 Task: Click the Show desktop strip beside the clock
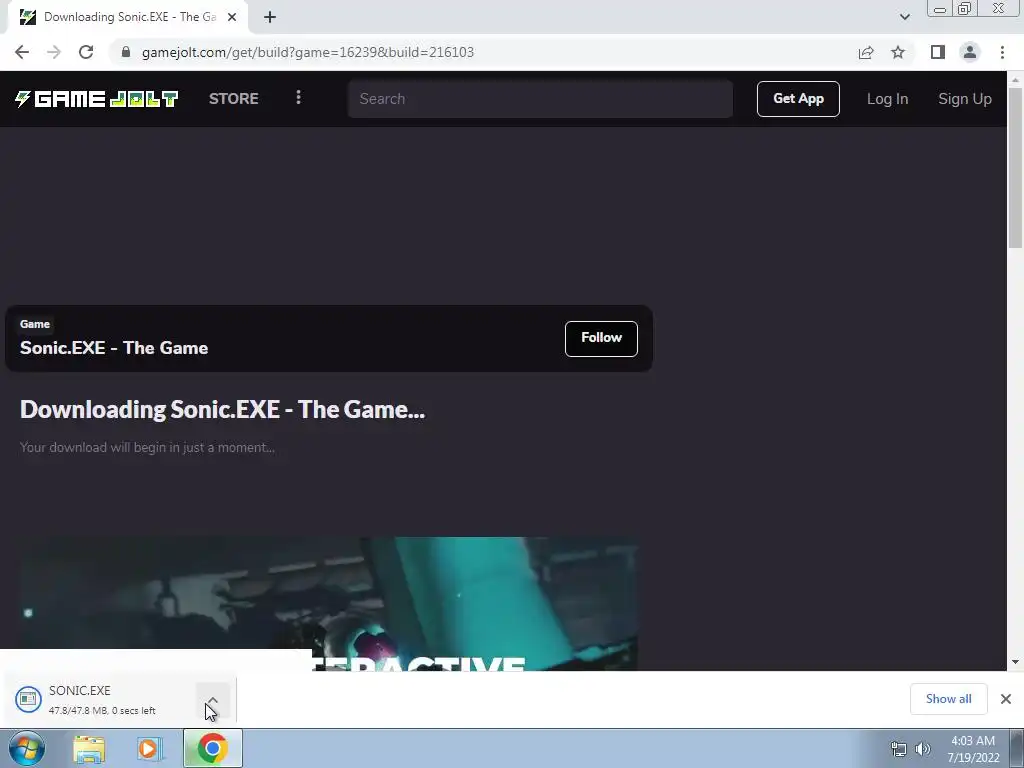coord(1017,748)
